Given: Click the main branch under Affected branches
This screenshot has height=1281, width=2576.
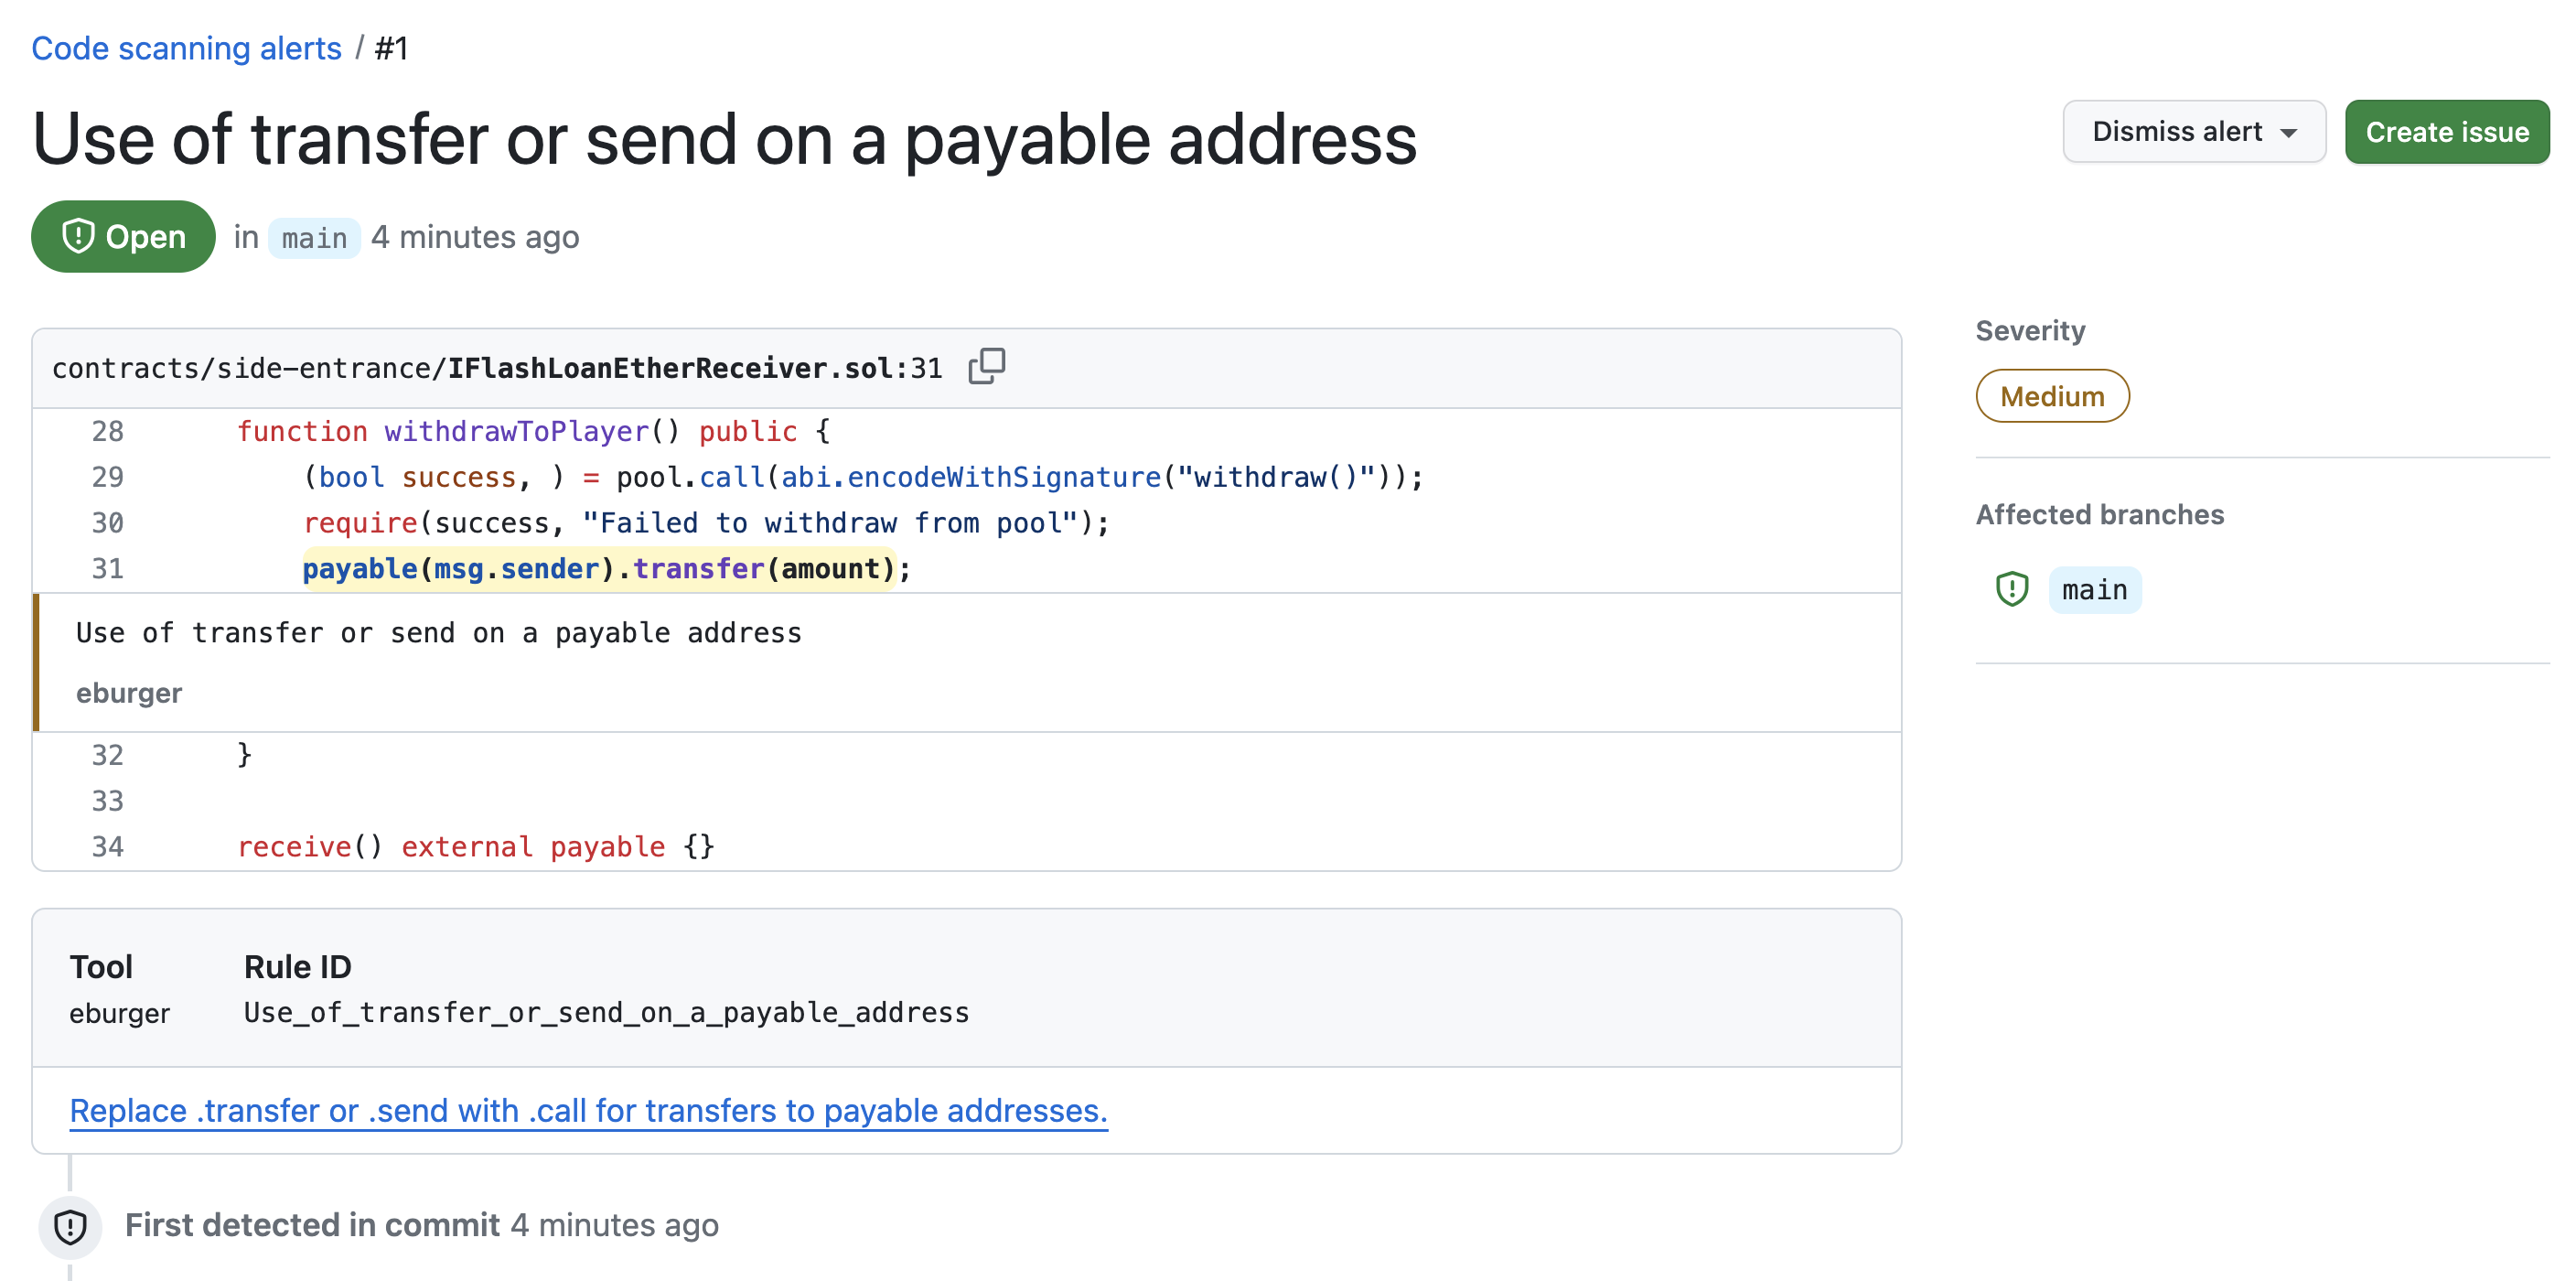Looking at the screenshot, I should click(x=2095, y=589).
